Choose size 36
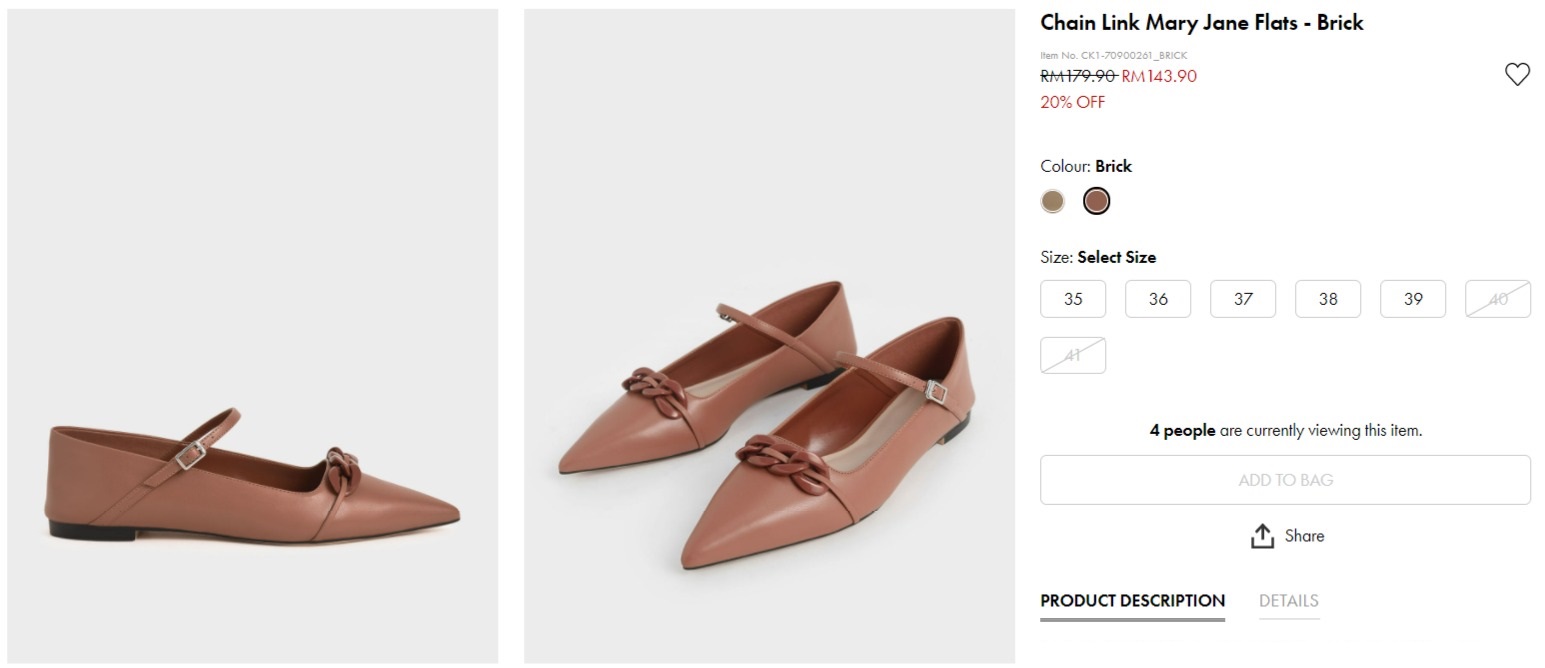 [1158, 299]
